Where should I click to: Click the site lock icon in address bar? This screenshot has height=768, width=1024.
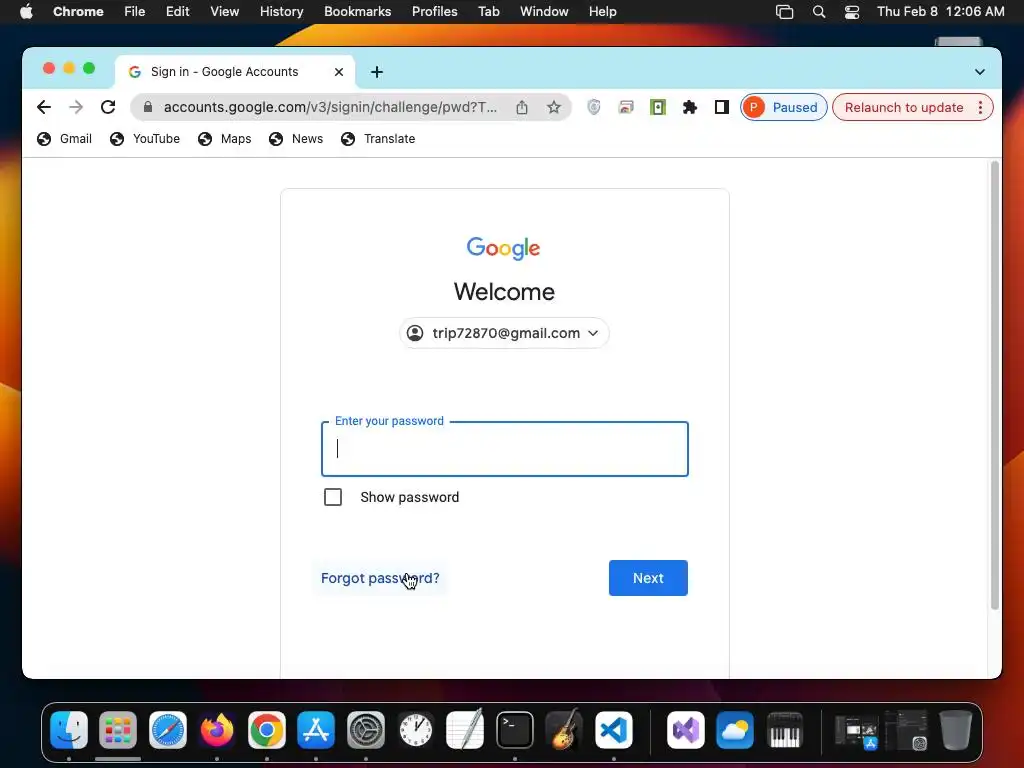pos(148,107)
